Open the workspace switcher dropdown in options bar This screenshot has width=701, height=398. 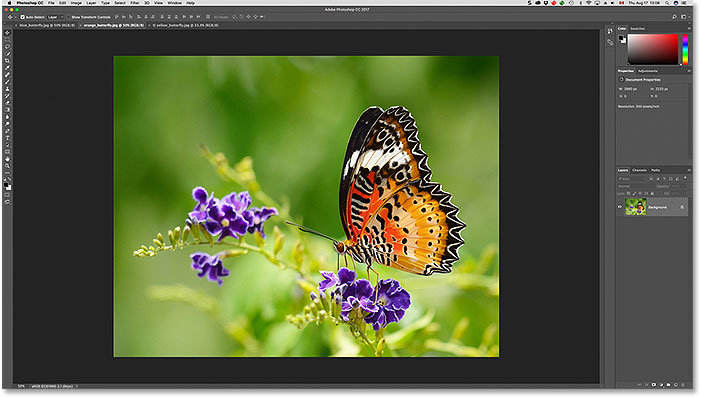[684, 17]
